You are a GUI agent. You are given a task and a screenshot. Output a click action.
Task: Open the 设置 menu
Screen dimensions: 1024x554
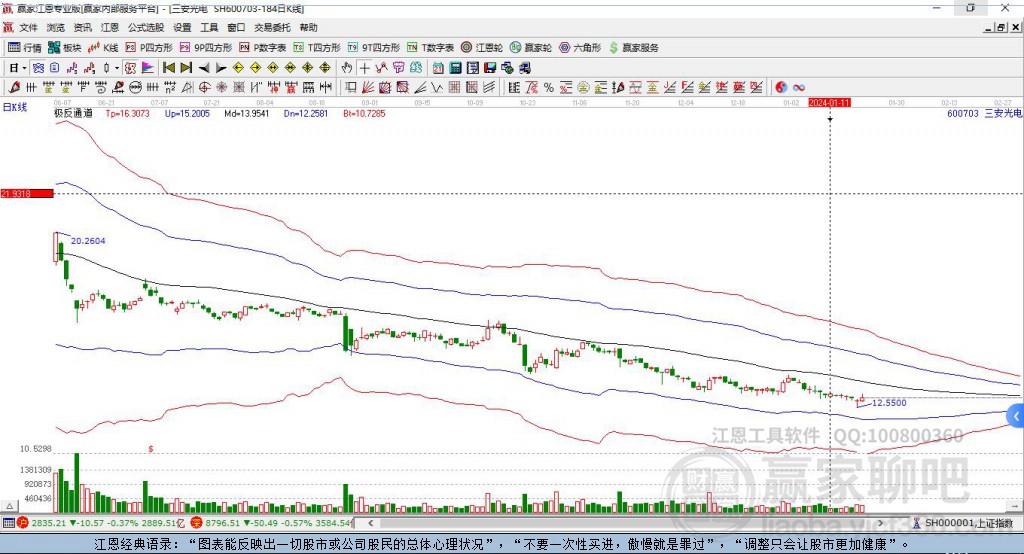pyautogui.click(x=182, y=27)
